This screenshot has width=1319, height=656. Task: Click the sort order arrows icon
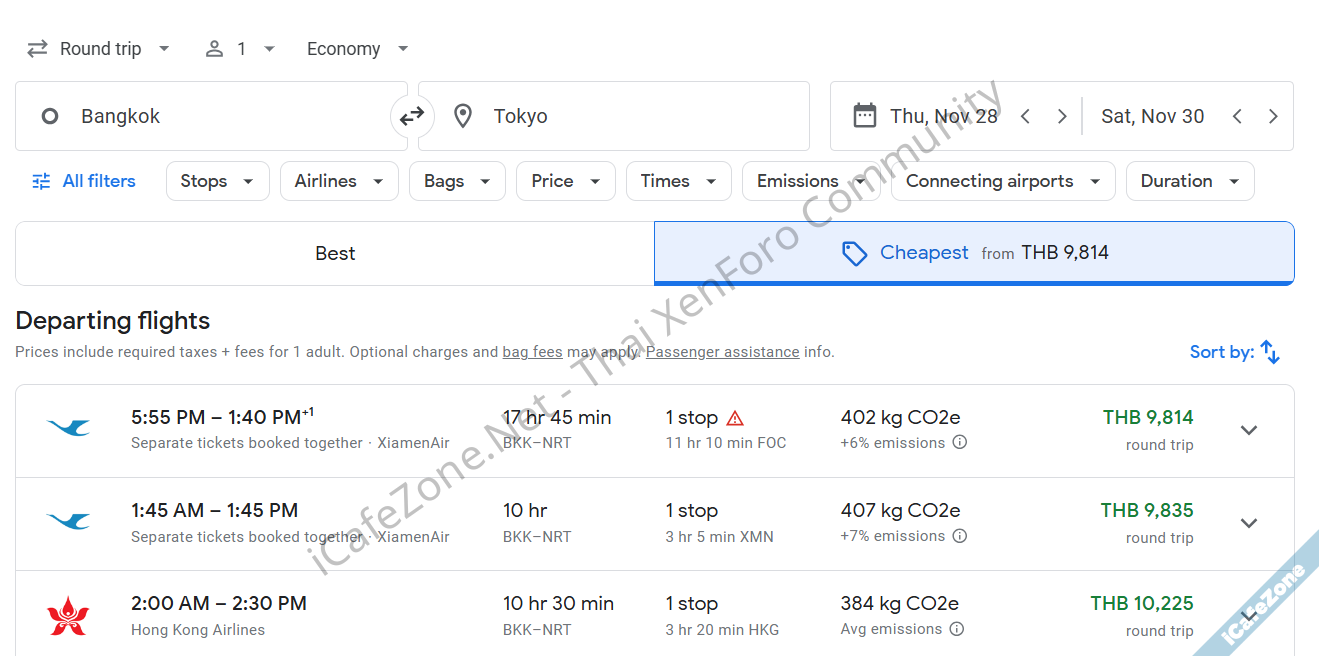(x=1270, y=352)
